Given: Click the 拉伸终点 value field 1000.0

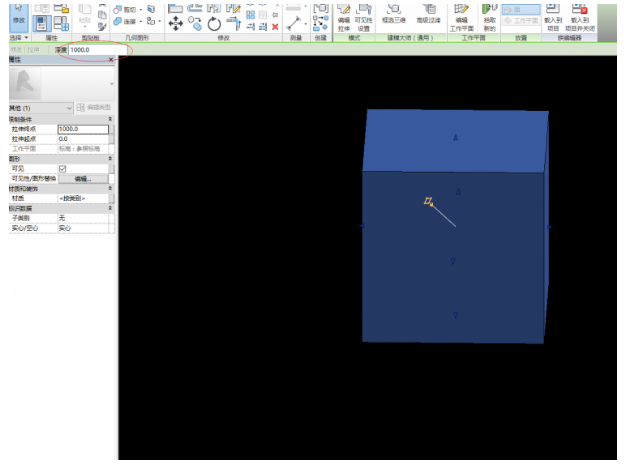Looking at the screenshot, I should tap(83, 129).
